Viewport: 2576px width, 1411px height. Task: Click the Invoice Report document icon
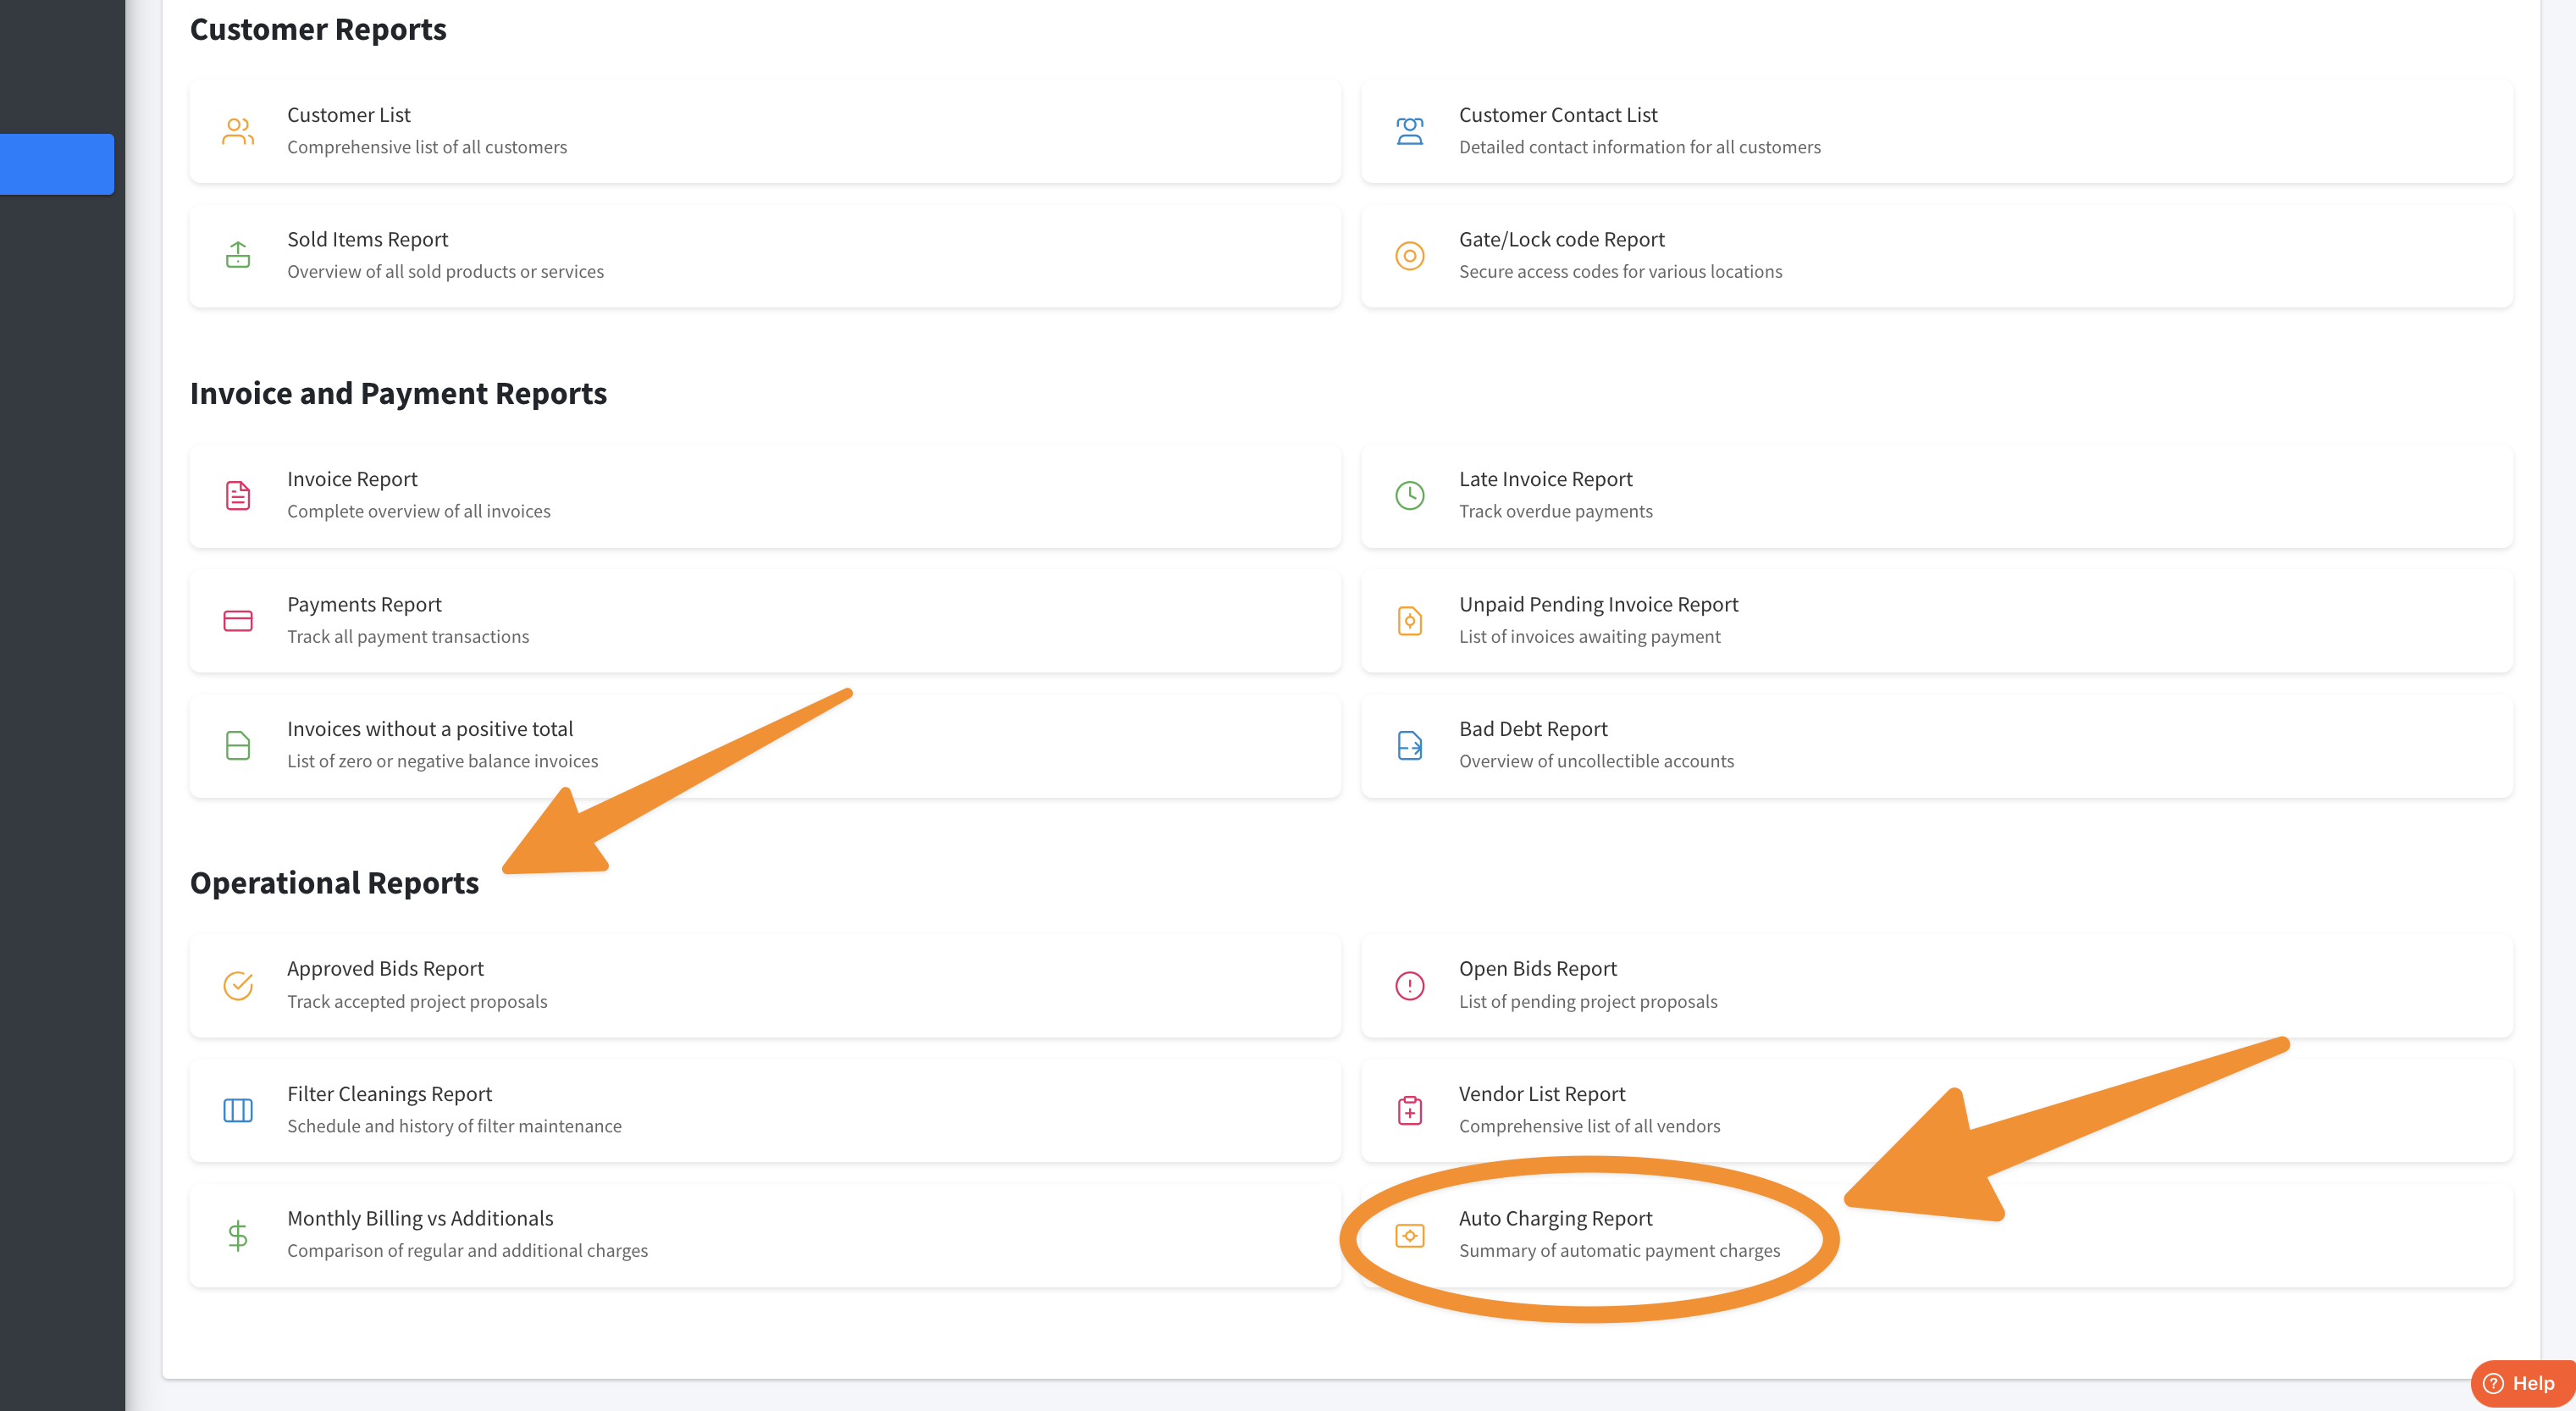(x=237, y=495)
